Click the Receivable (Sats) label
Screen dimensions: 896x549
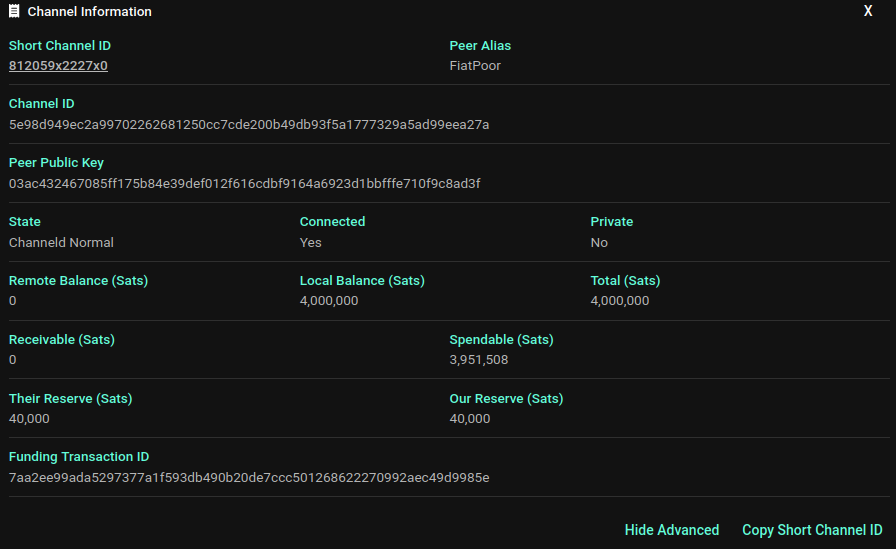point(62,340)
